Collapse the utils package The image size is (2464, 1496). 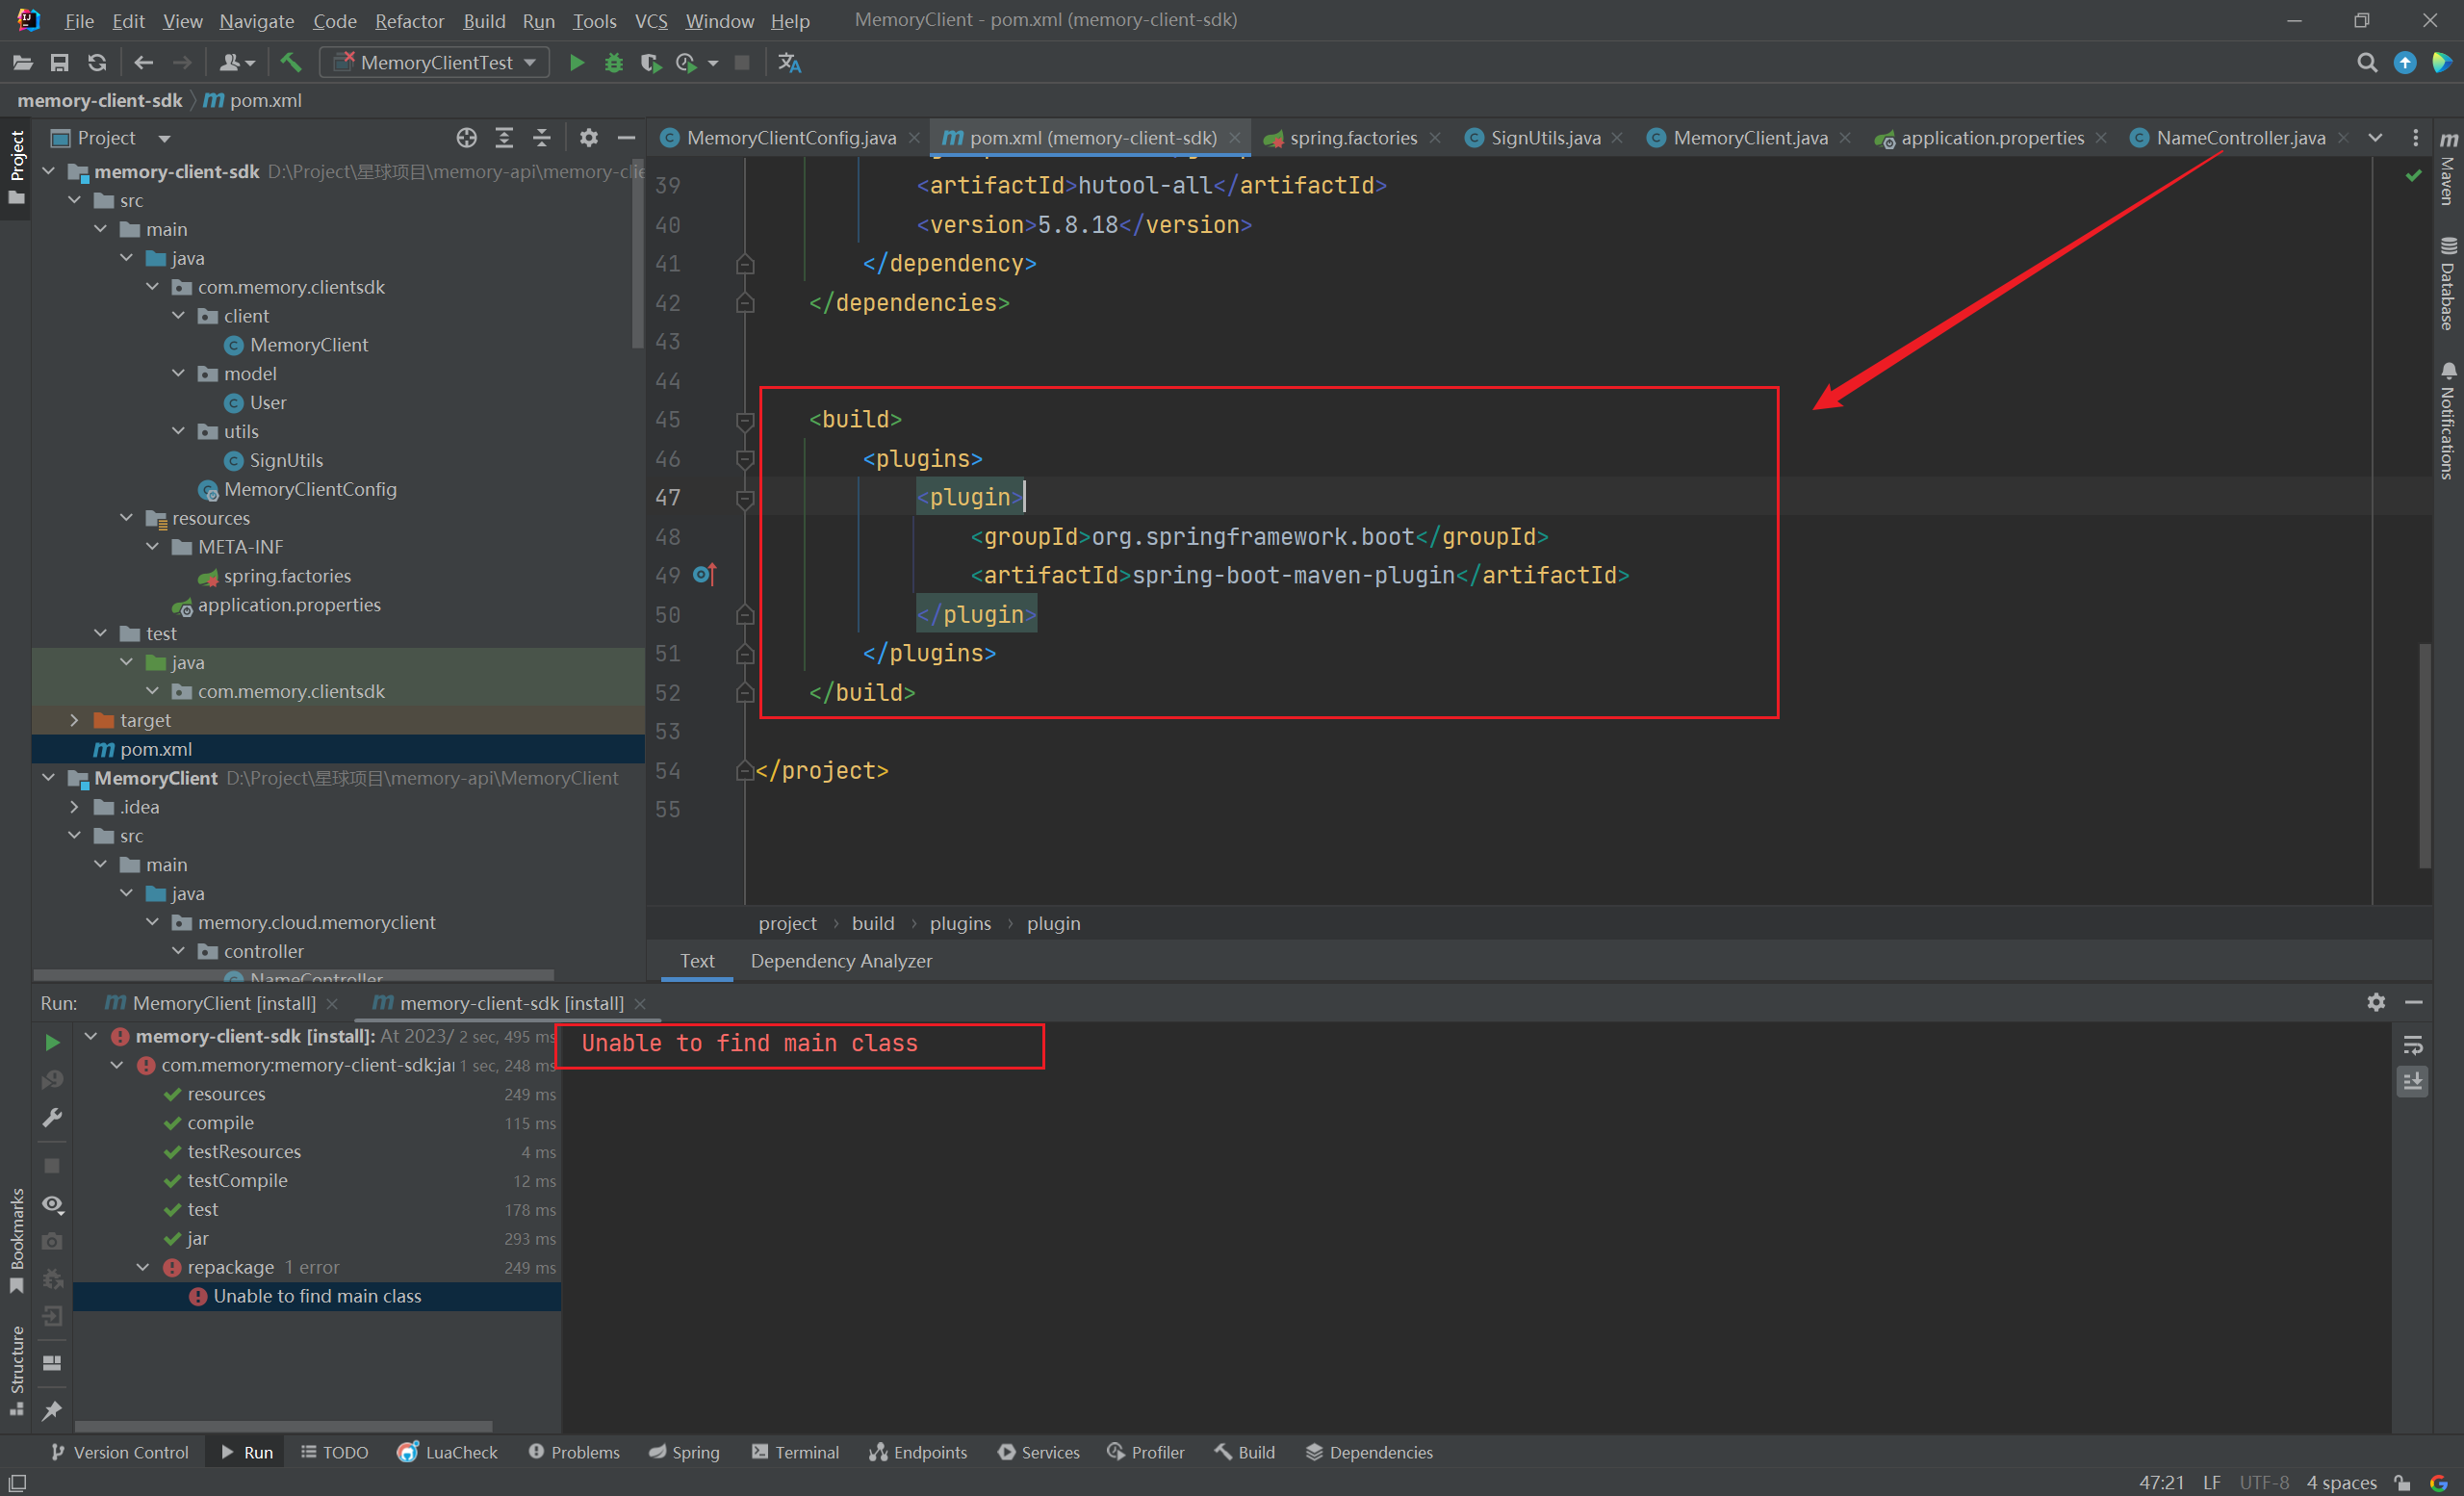(x=178, y=431)
